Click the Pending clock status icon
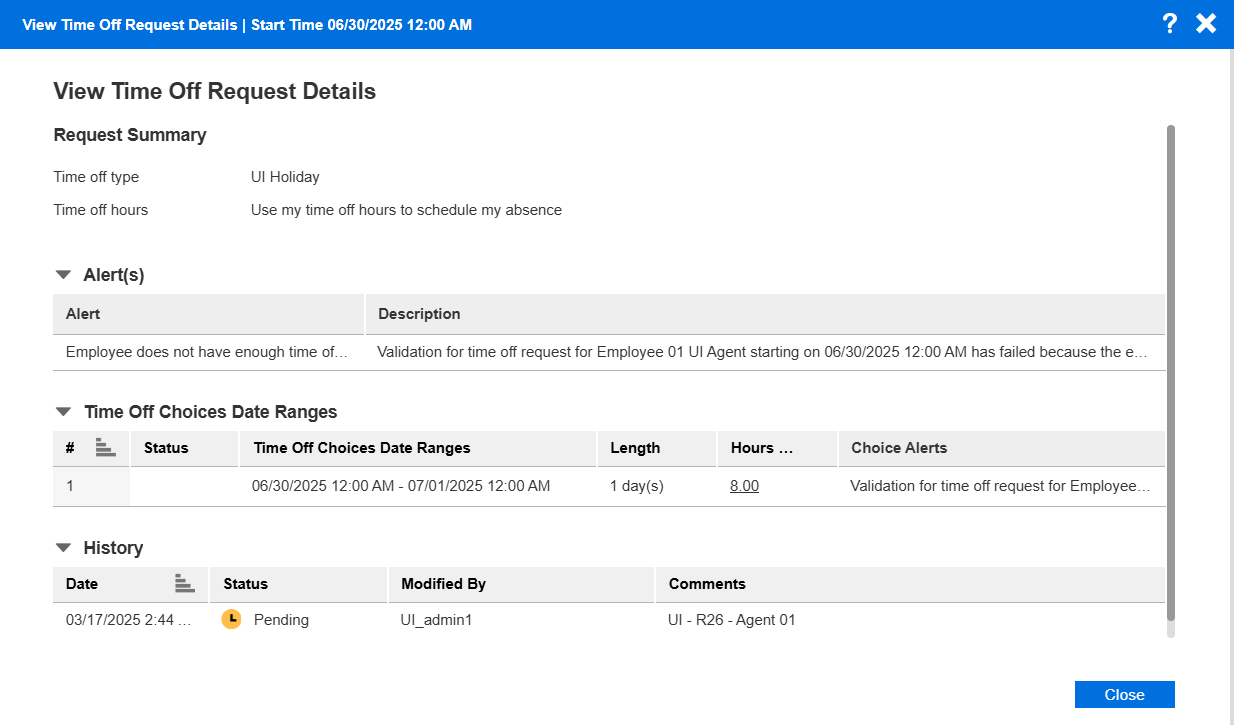 click(231, 620)
